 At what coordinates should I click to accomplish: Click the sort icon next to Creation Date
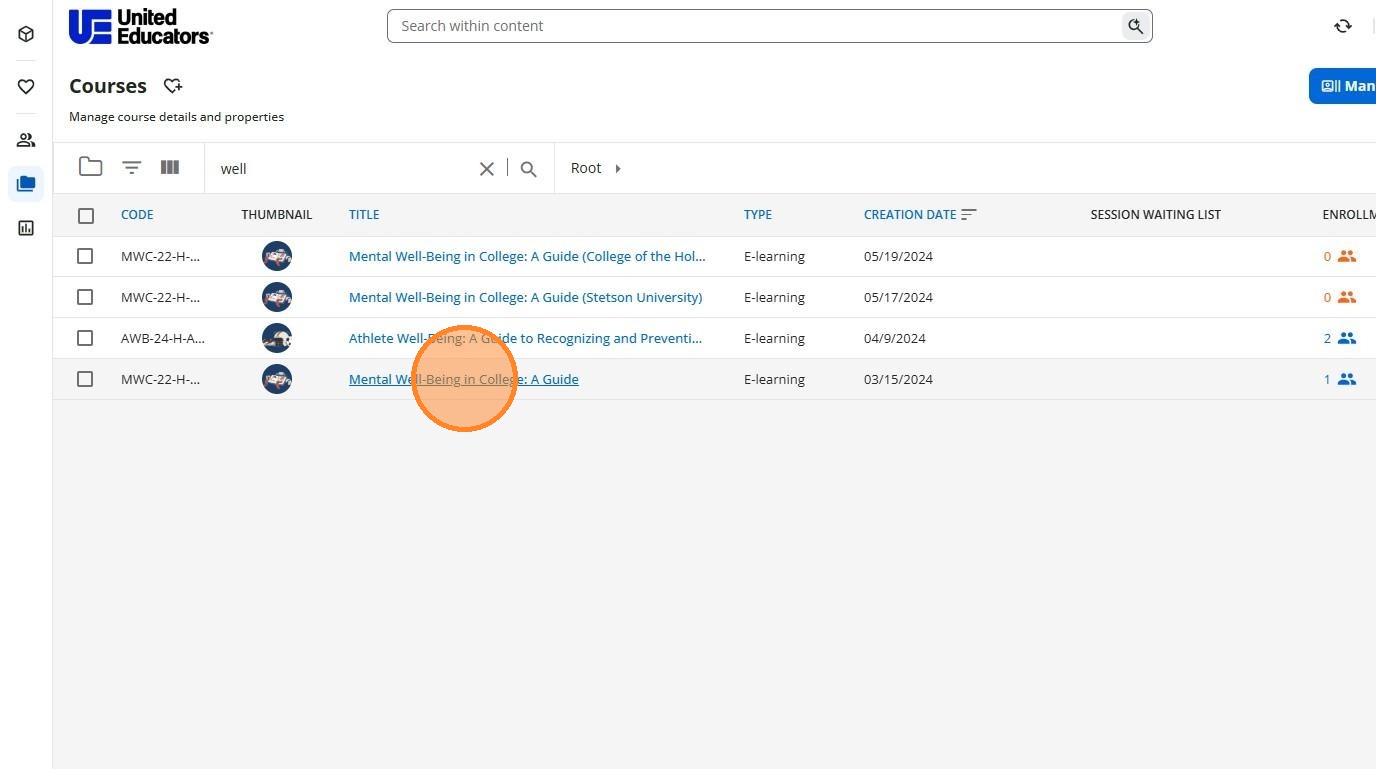[x=968, y=214]
